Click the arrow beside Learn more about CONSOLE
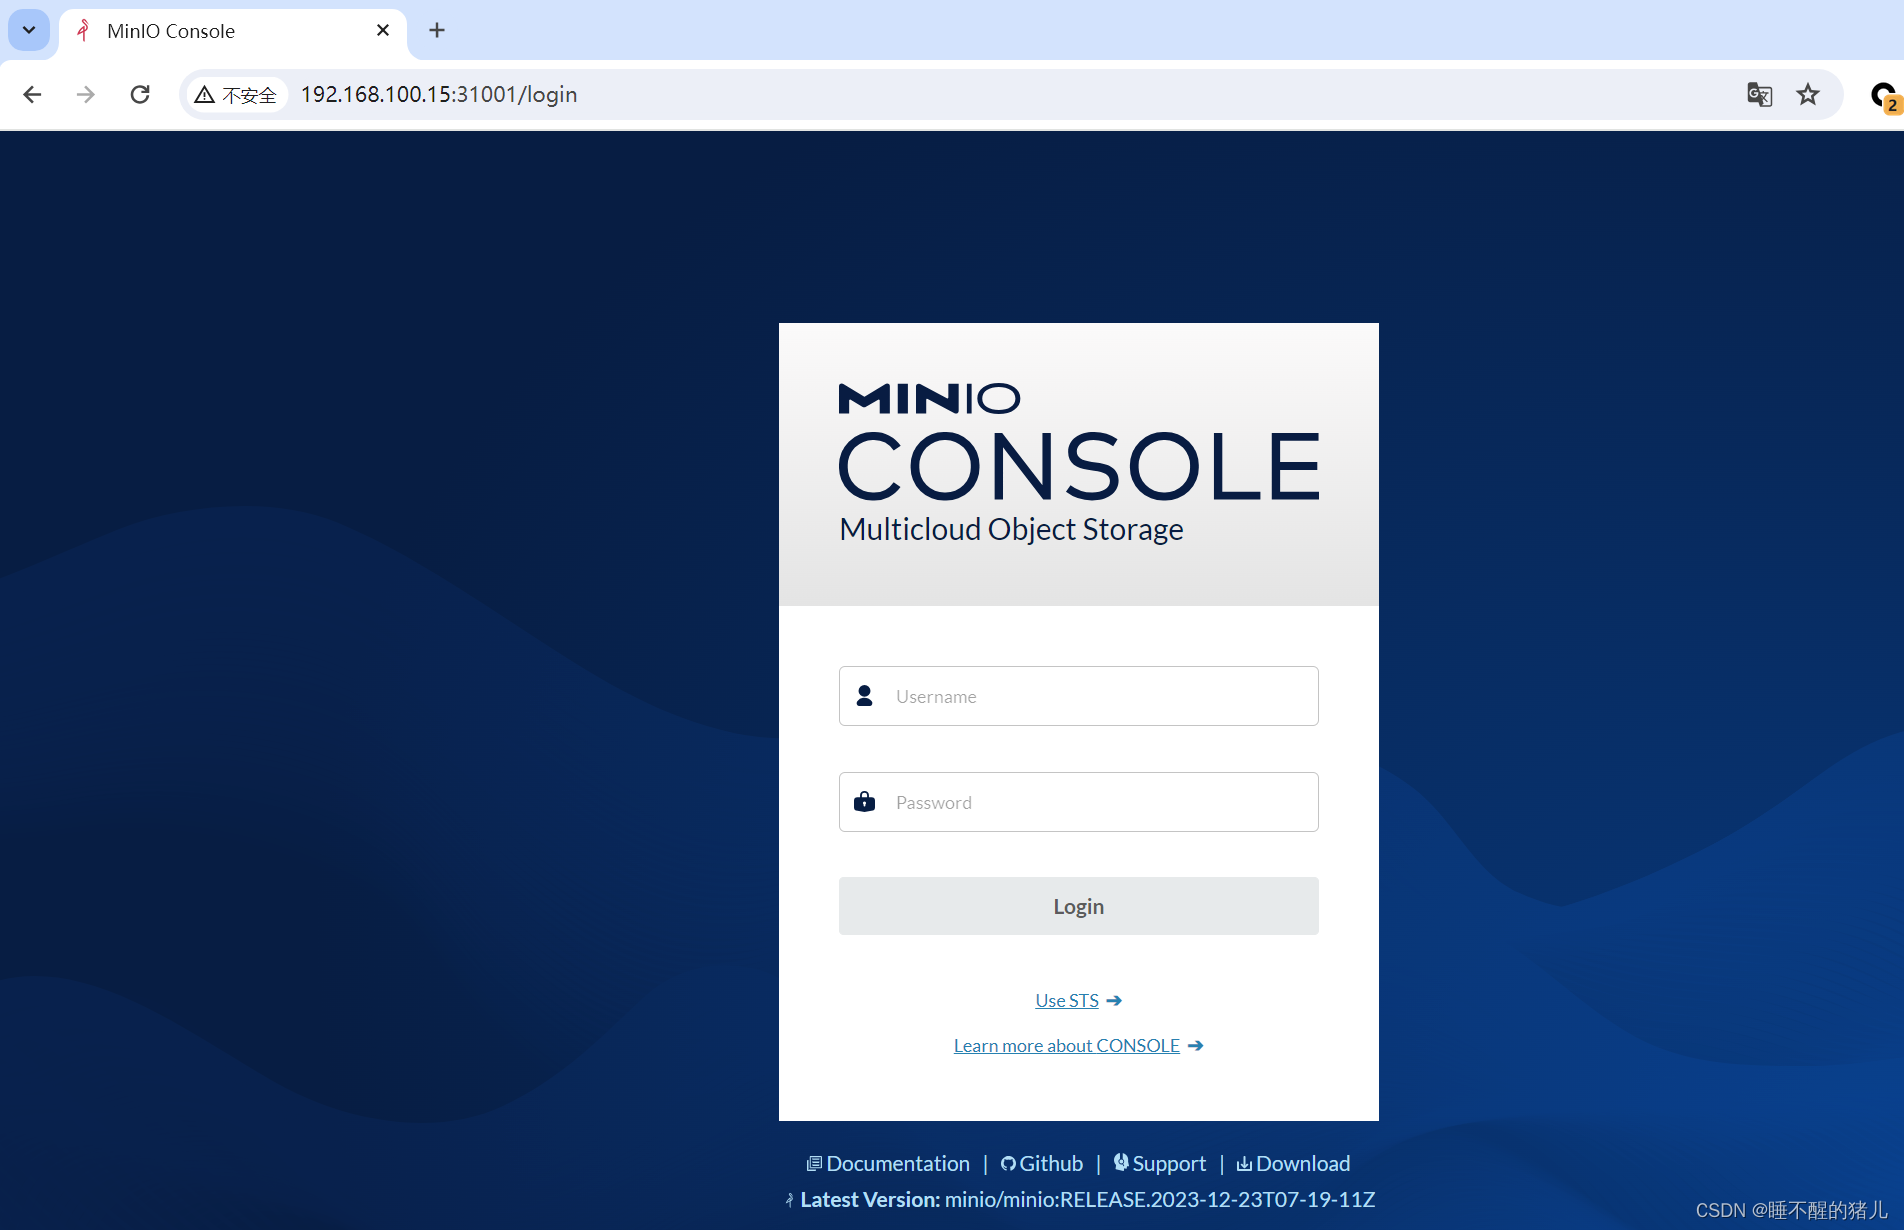Image resolution: width=1904 pixels, height=1230 pixels. tap(1195, 1045)
